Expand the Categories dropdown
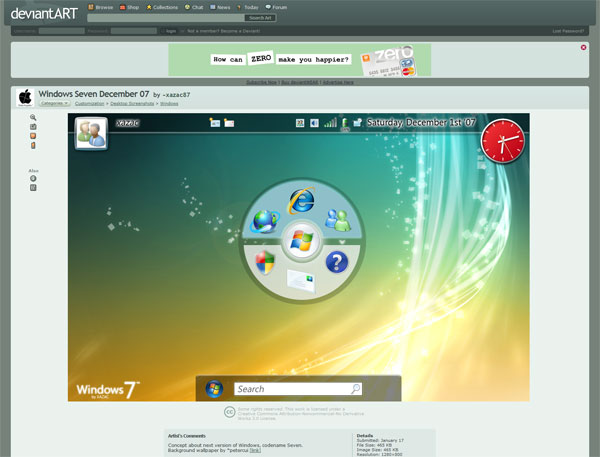The image size is (600, 457). tap(54, 103)
